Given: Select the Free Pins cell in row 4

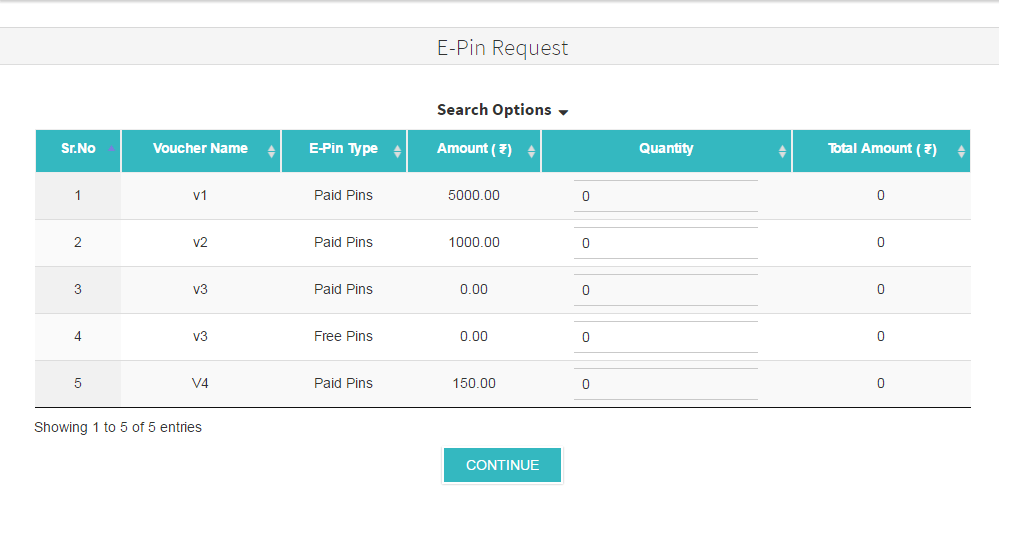Looking at the screenshot, I should 343,337.
